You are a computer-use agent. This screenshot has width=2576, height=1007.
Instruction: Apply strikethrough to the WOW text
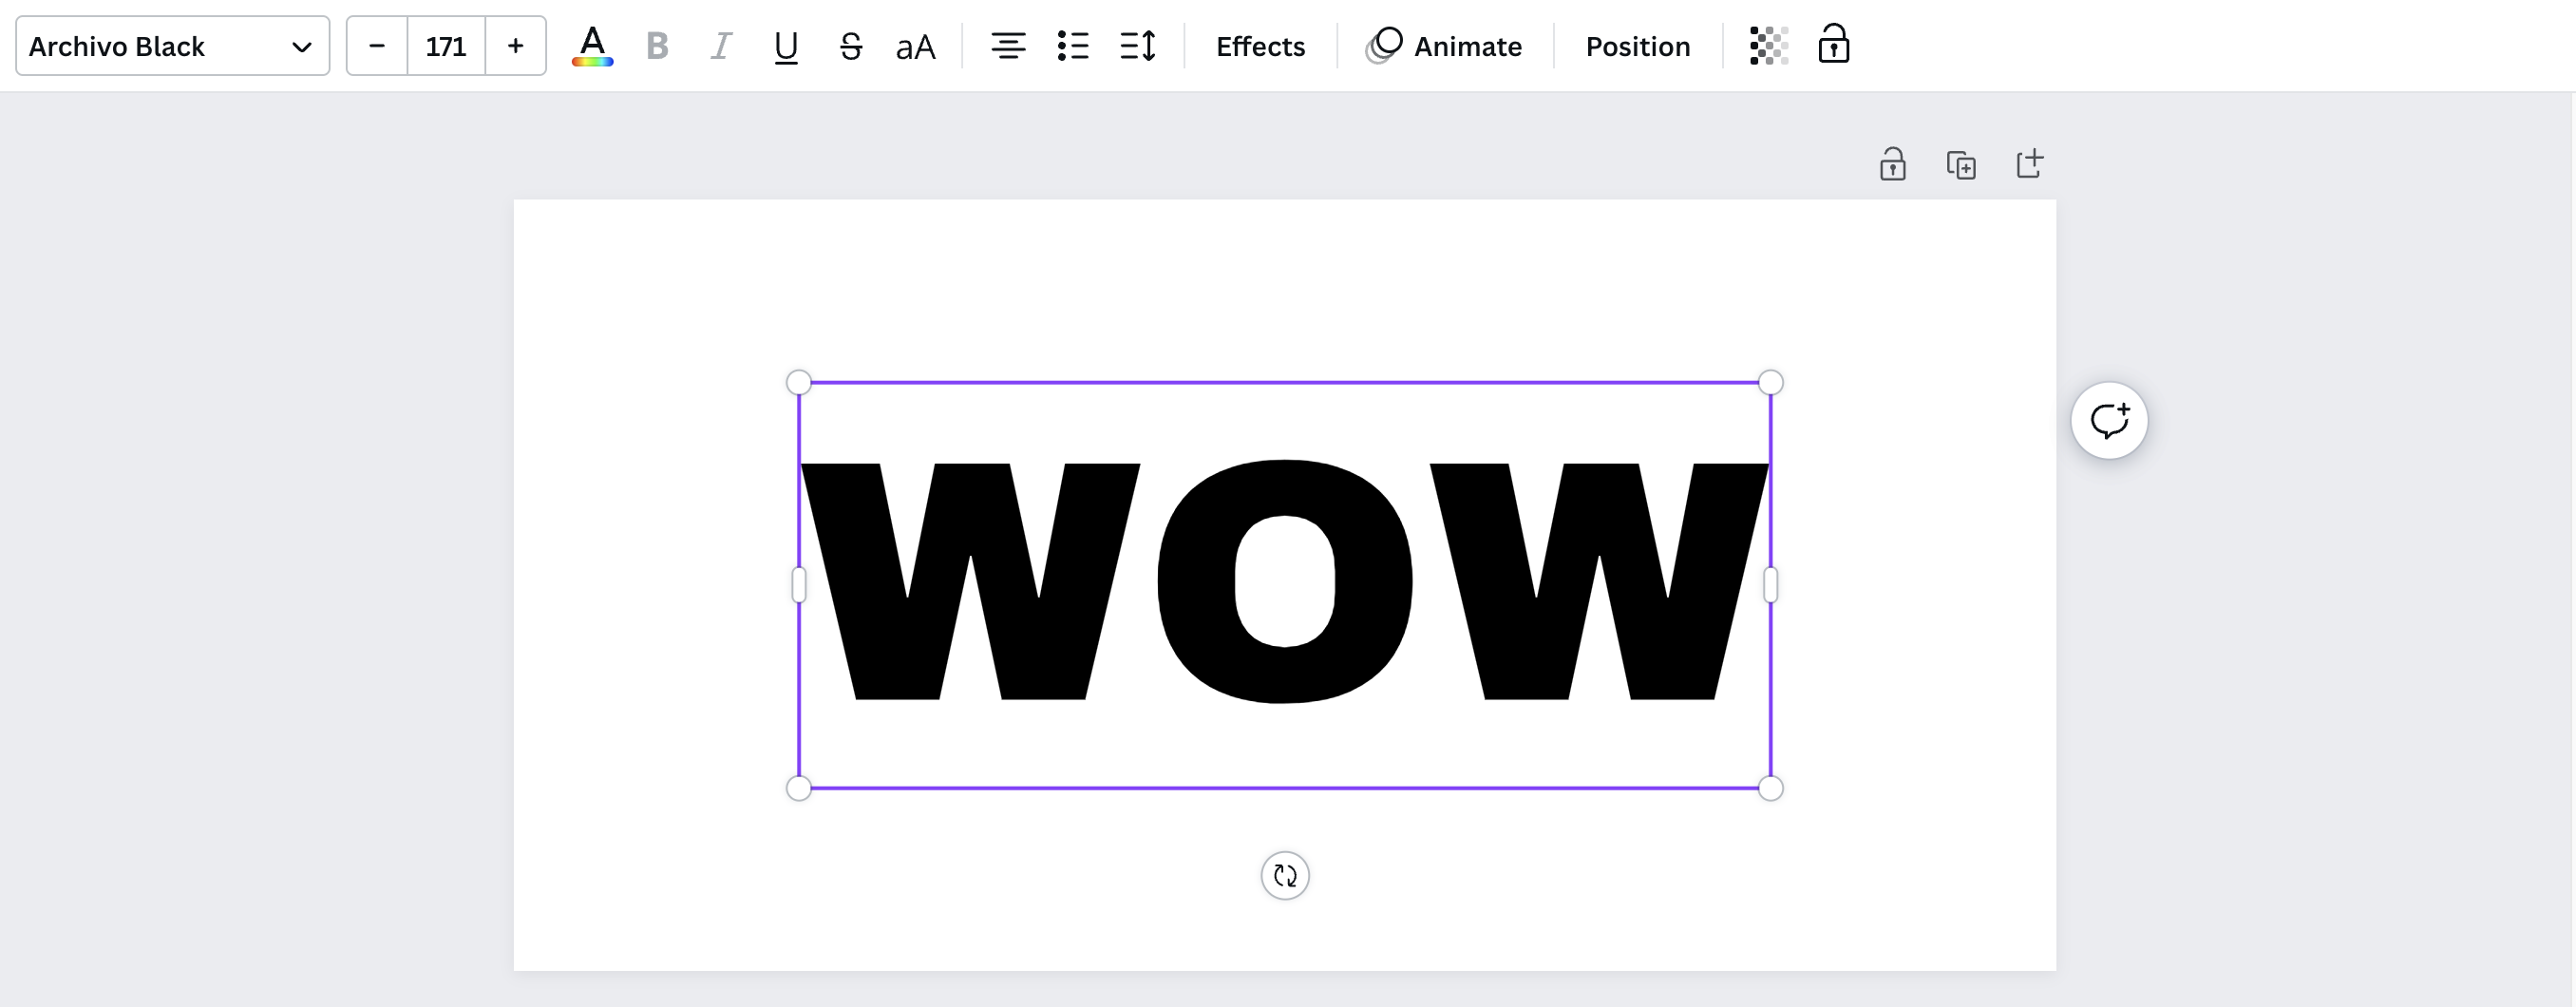(851, 45)
